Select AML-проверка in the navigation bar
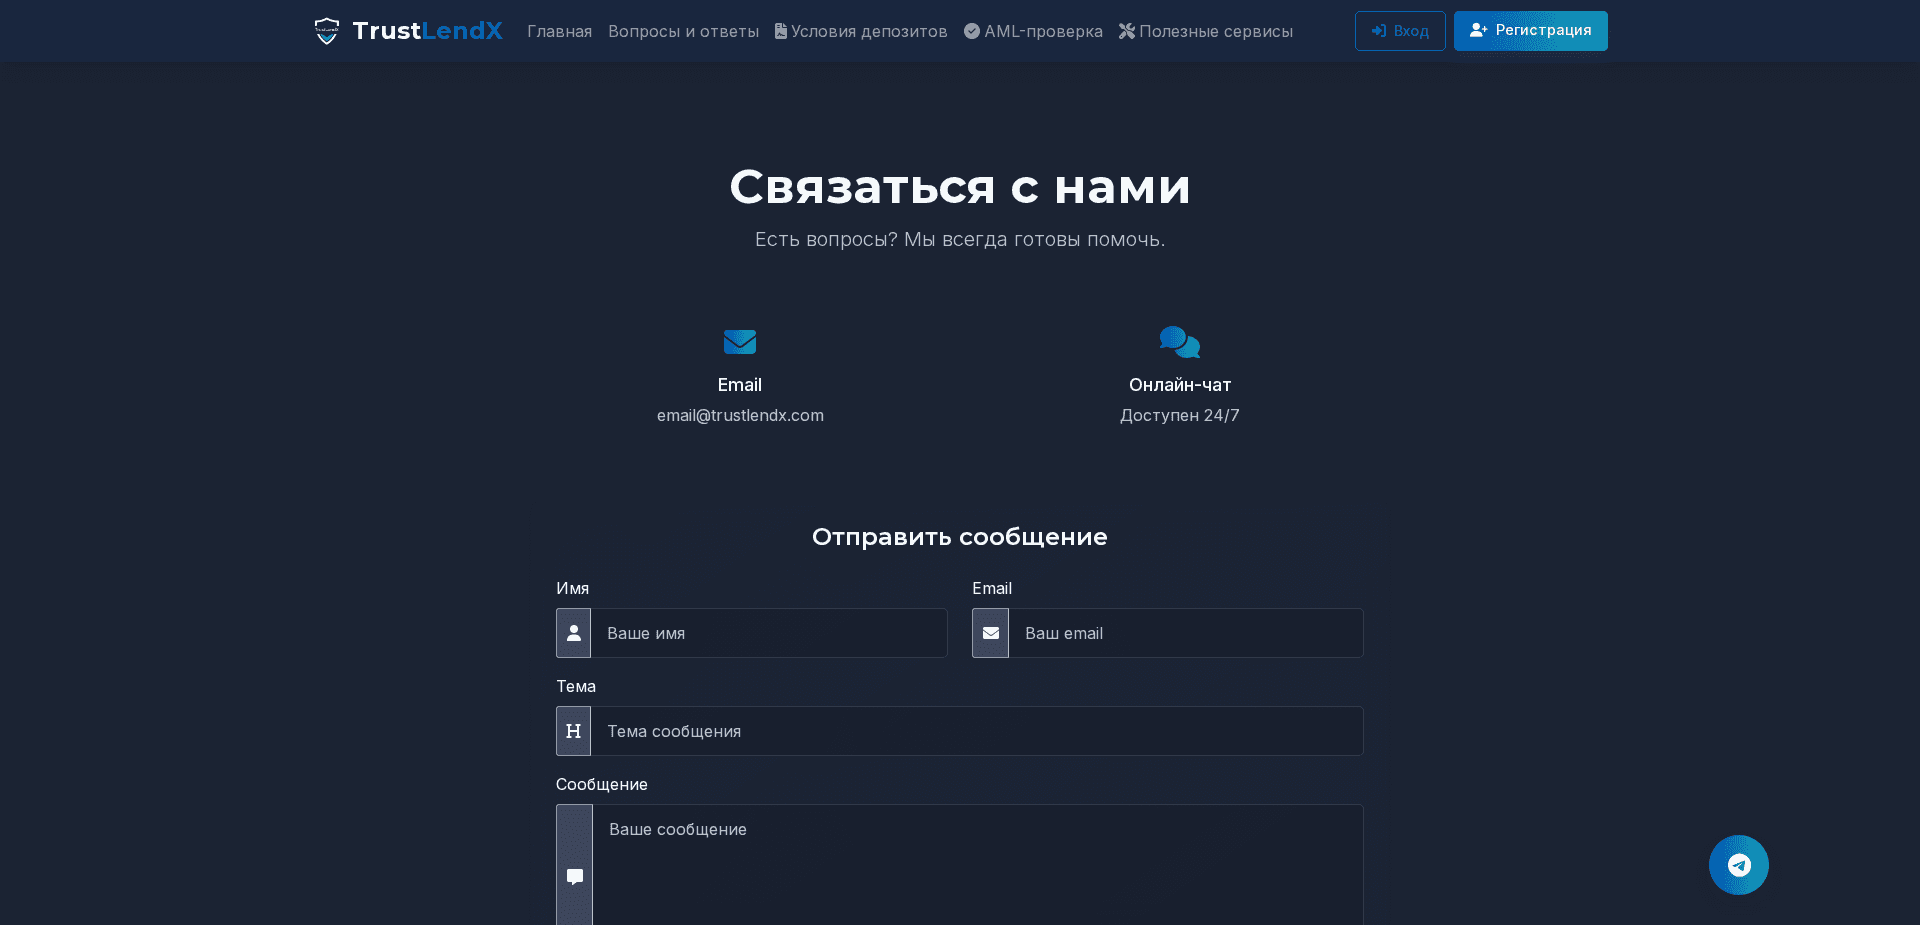 click(x=1033, y=31)
